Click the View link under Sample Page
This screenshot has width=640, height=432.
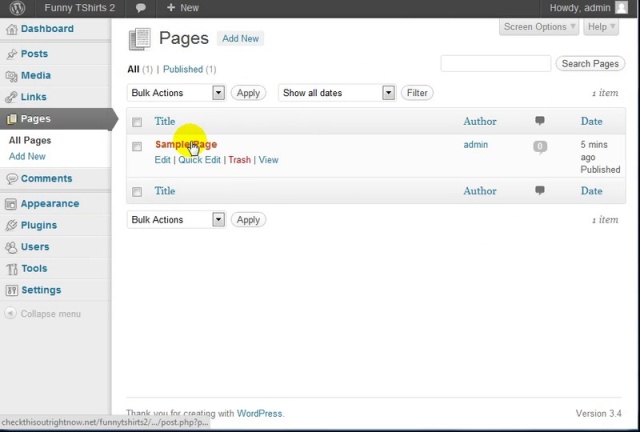click(x=269, y=160)
